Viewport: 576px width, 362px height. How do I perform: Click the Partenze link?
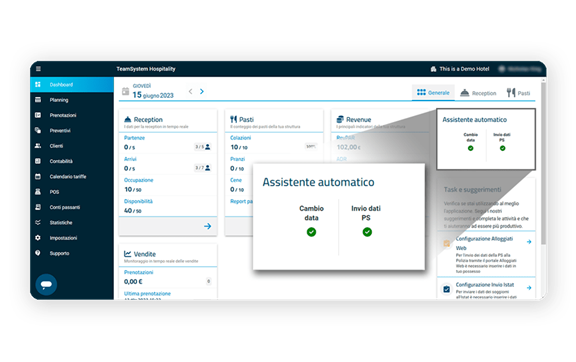tap(134, 138)
